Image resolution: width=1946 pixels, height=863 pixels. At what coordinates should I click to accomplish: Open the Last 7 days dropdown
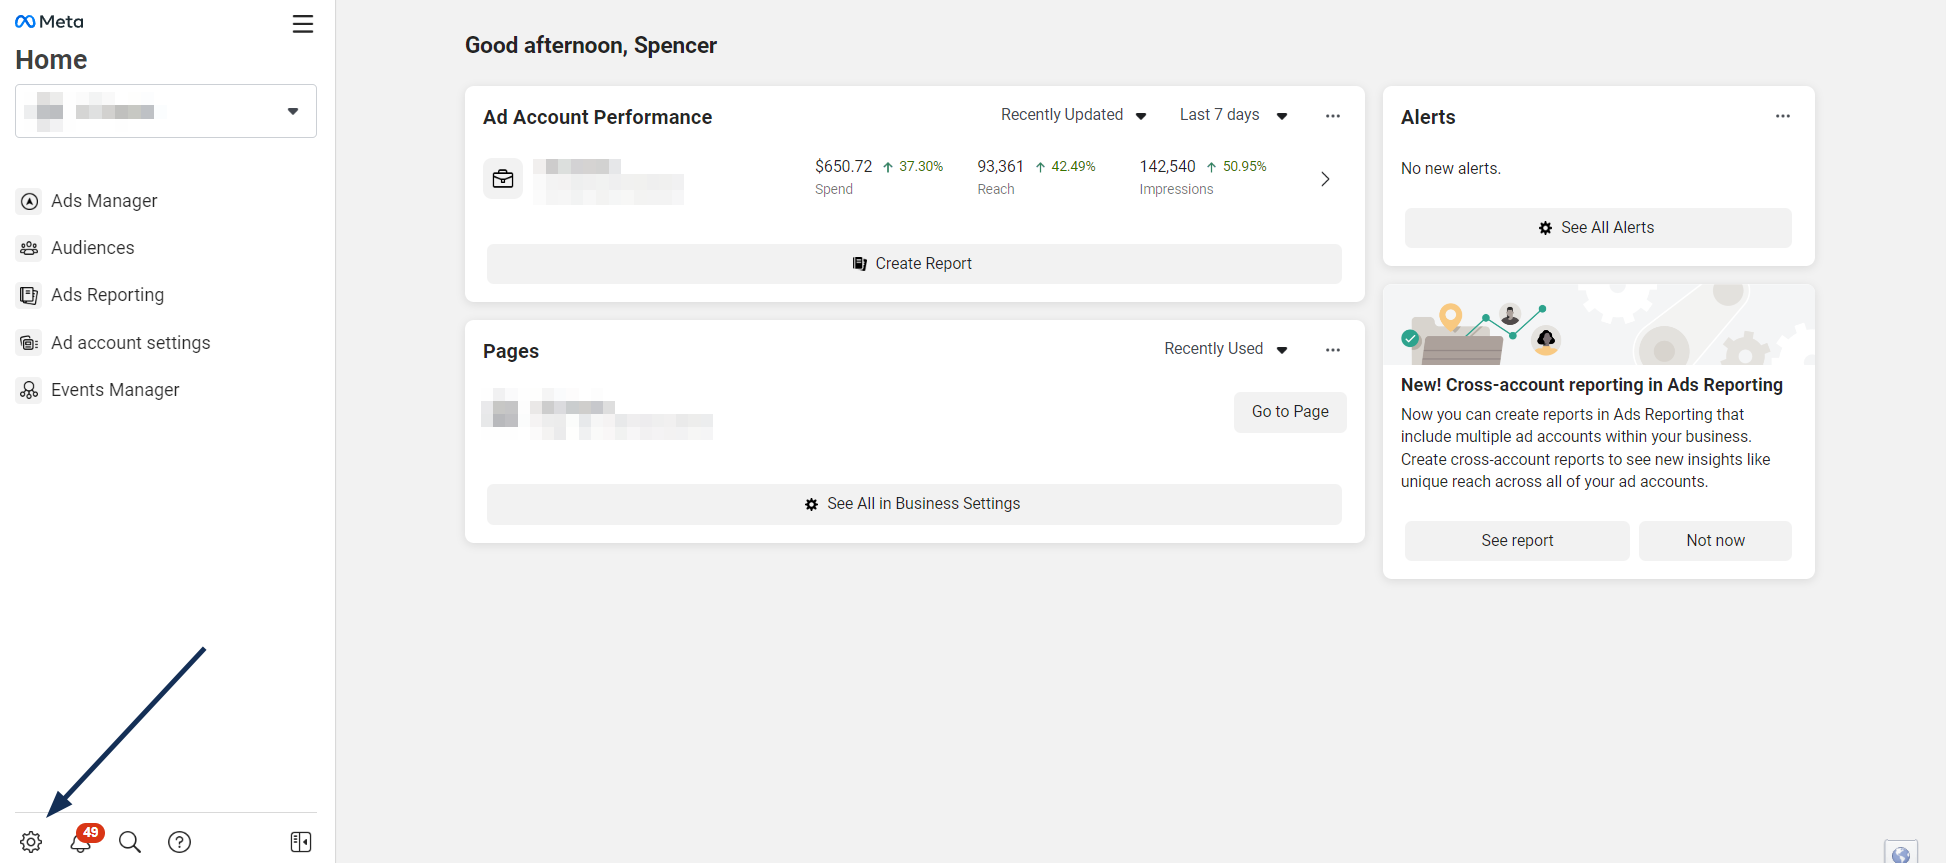tap(1233, 115)
